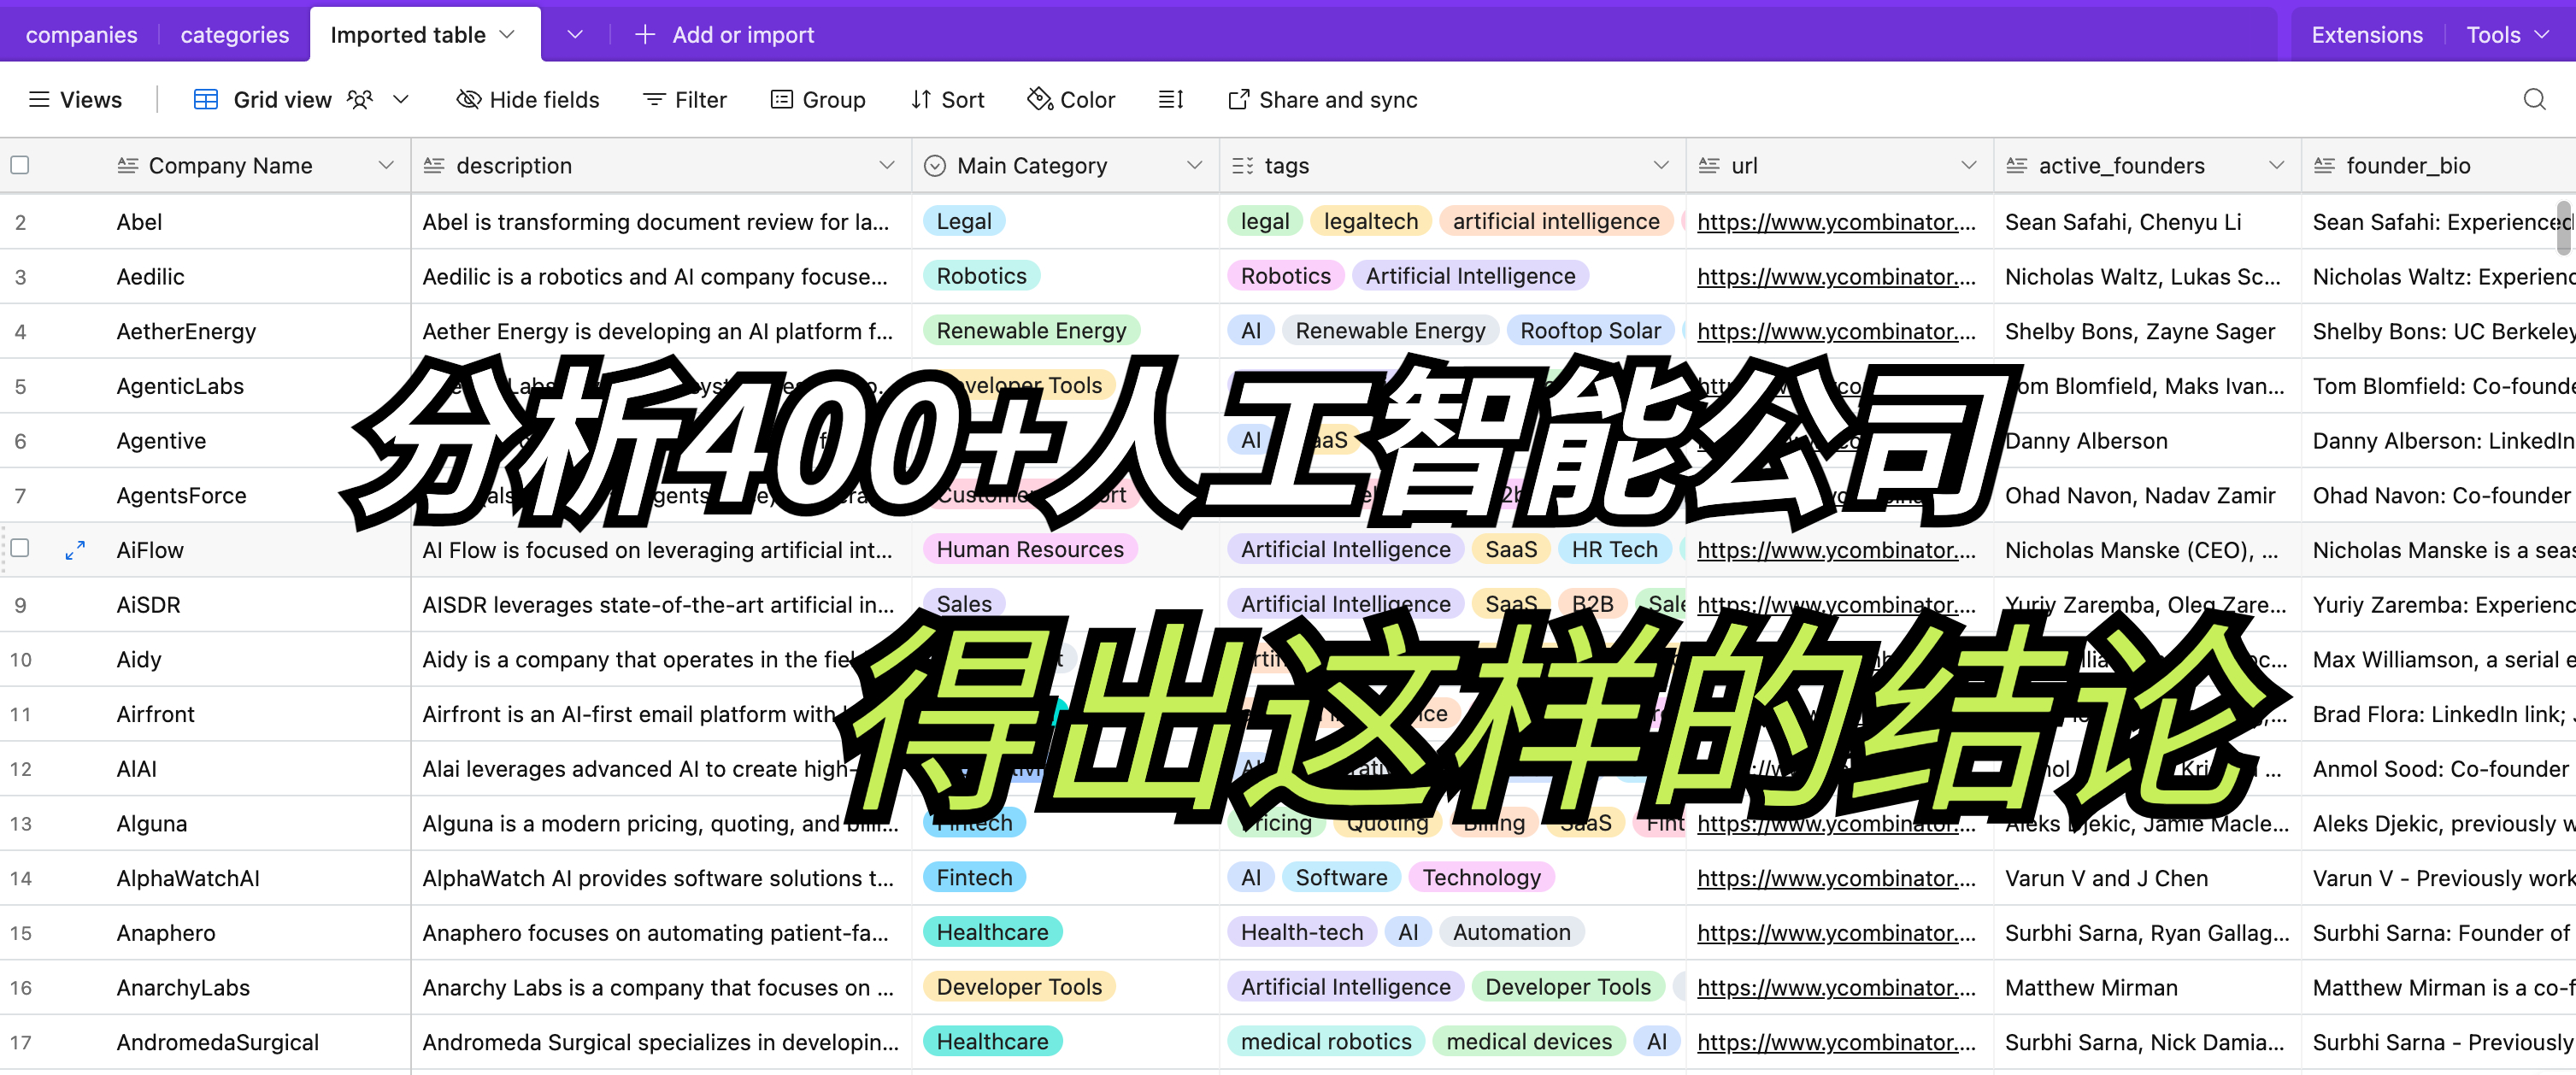Open AndromedaSurgical's ycombinator url link
The height and width of the screenshot is (1075, 2576).
point(1836,1042)
